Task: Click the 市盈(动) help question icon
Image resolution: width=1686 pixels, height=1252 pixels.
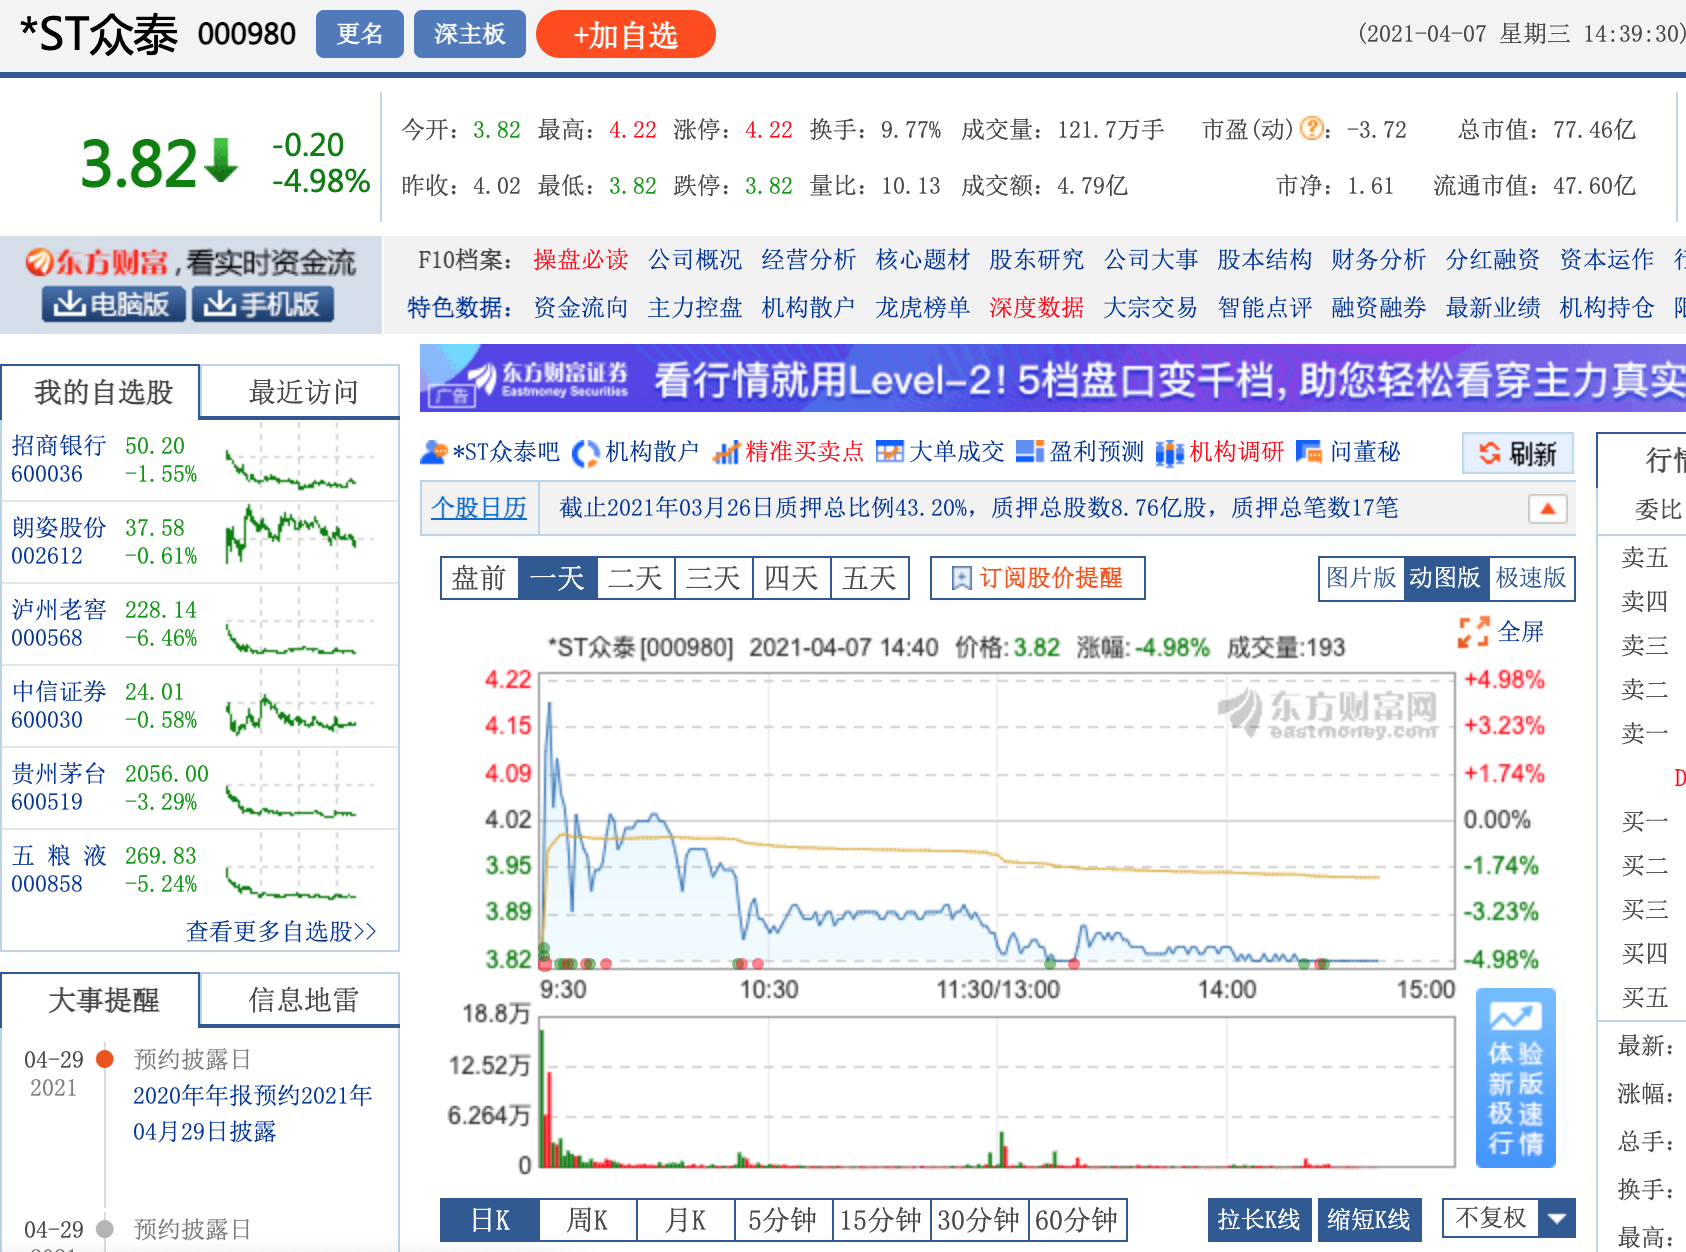Action: [x=1312, y=129]
